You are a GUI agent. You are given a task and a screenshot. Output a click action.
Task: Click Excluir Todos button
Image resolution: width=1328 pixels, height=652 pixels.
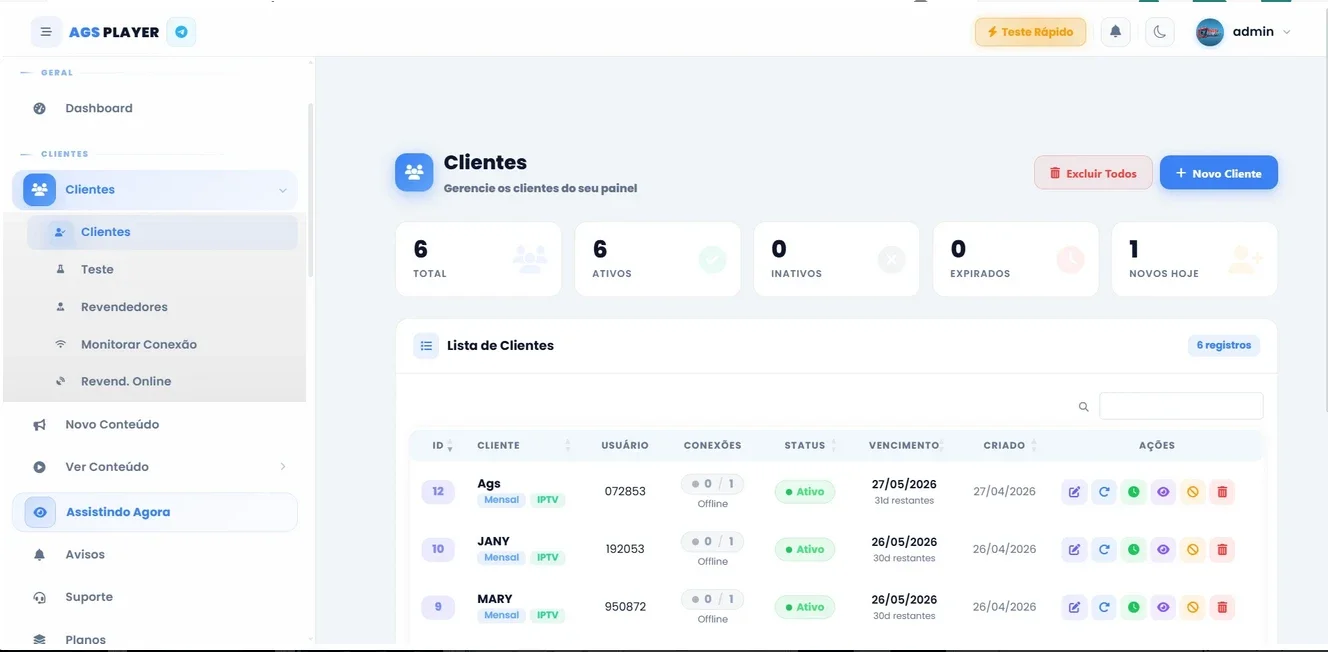click(1093, 173)
